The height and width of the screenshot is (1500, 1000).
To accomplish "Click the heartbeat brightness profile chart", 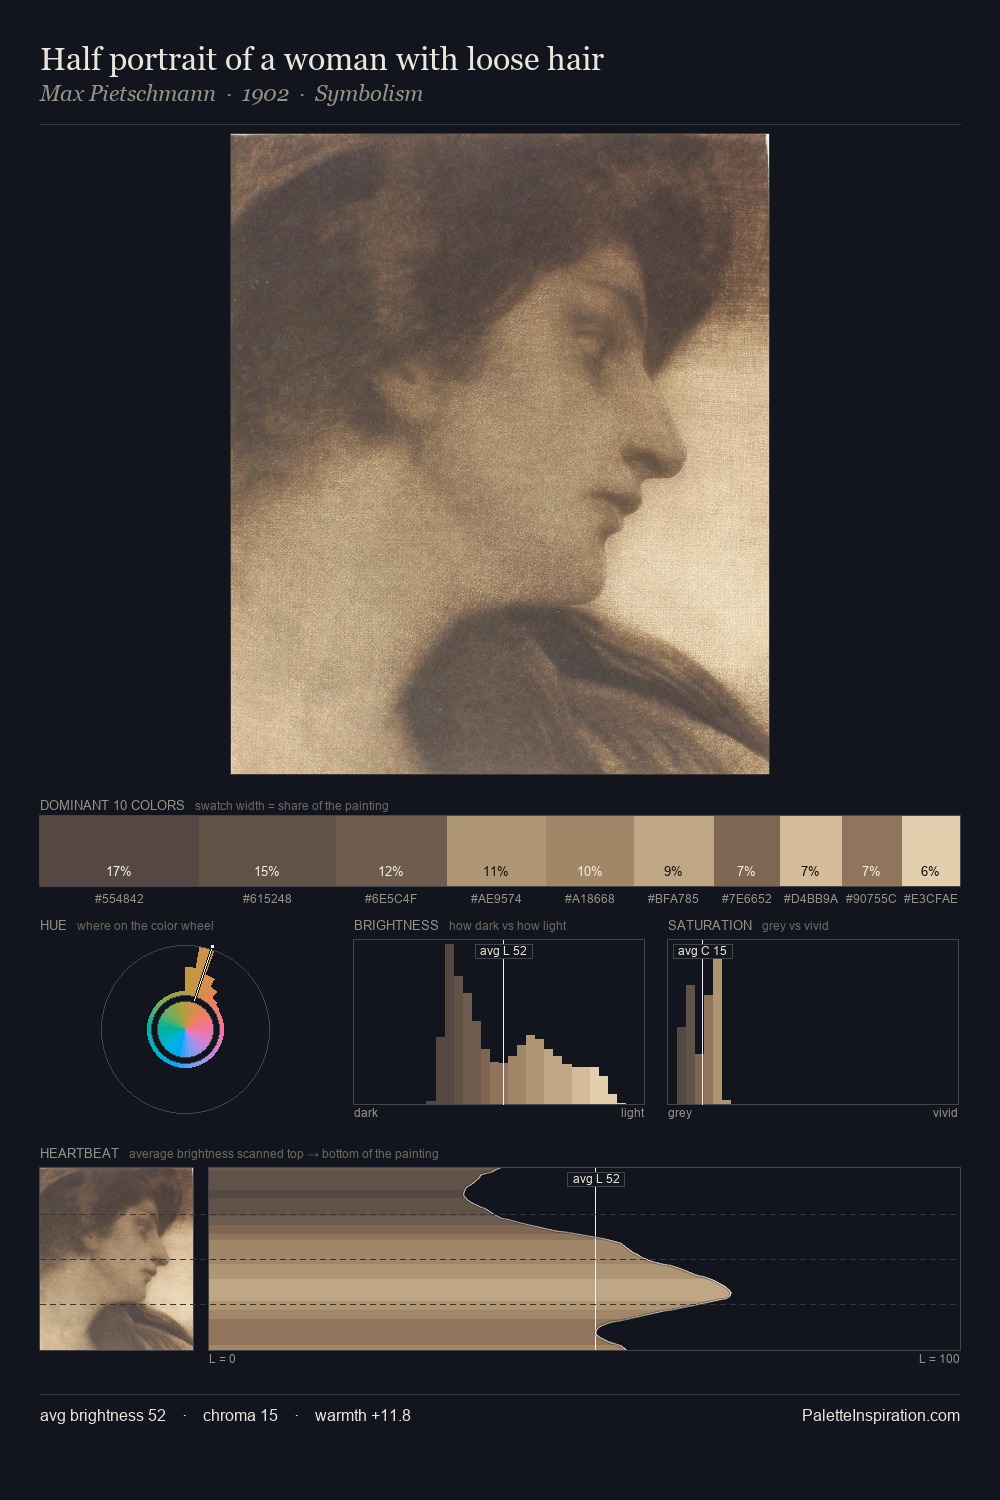I will tap(584, 1259).
